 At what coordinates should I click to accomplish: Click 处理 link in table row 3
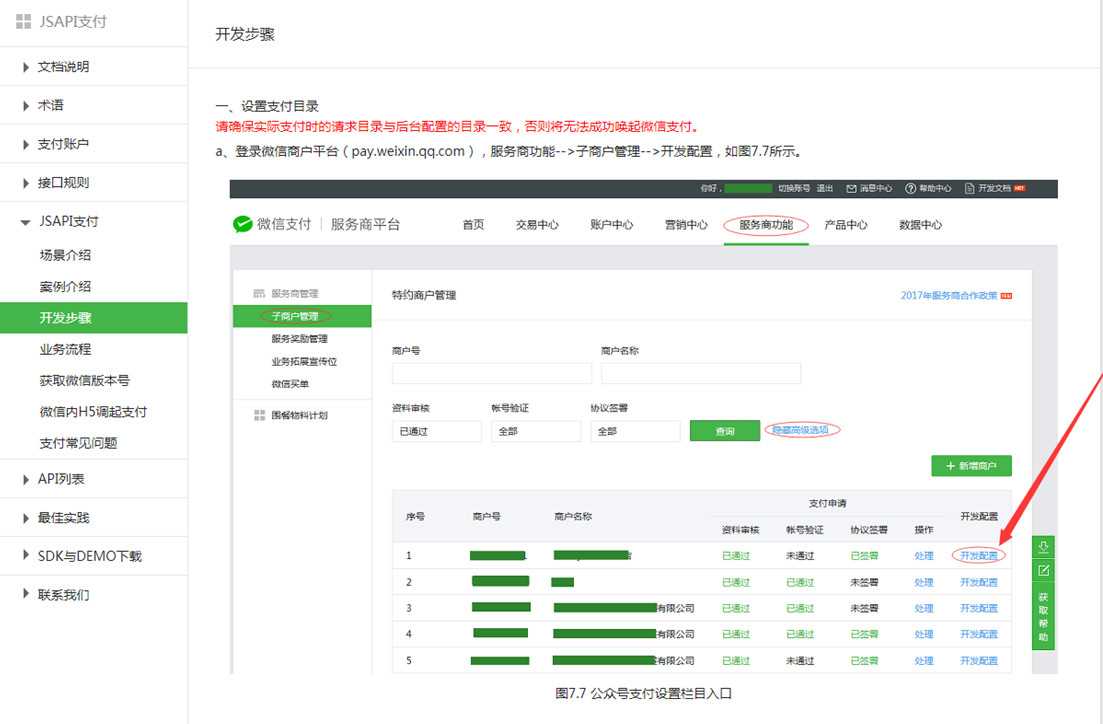coord(924,609)
